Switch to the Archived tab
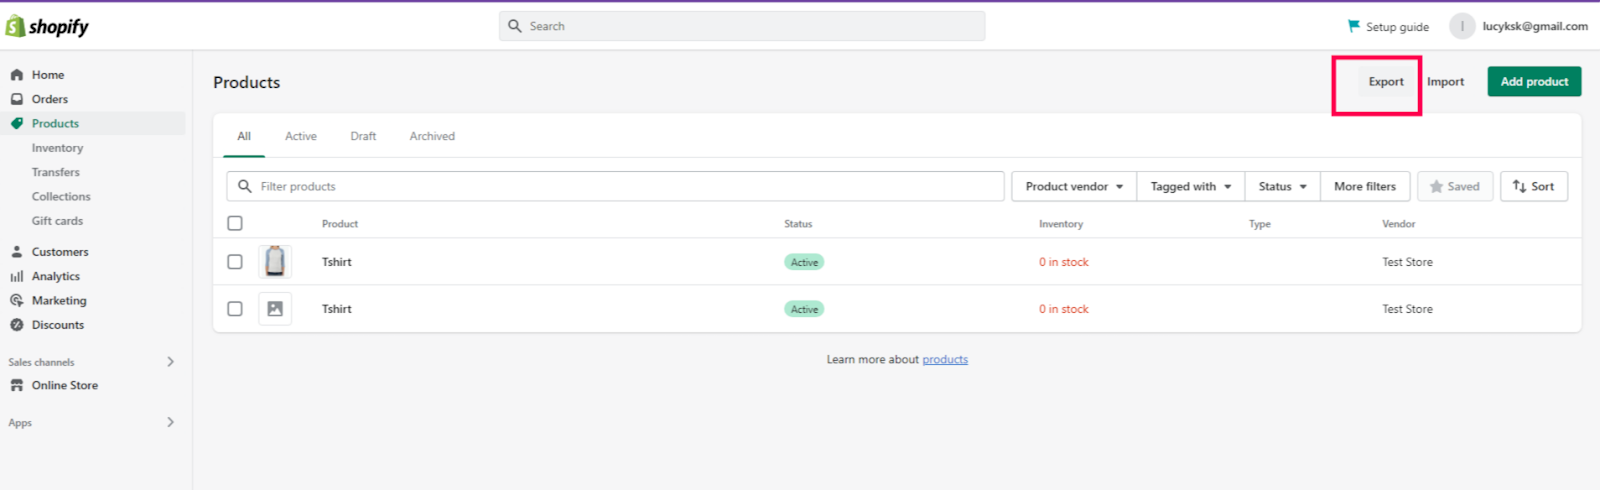Screen dimensions: 1600x490 (x=432, y=137)
